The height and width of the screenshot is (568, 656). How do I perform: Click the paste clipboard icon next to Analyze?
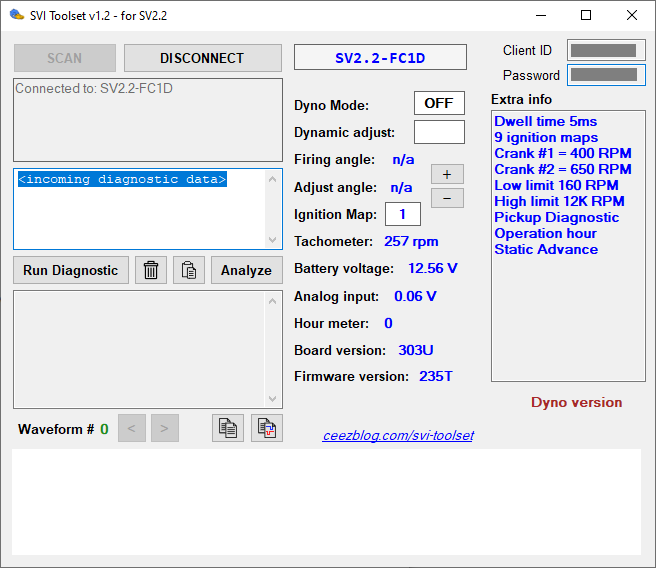[189, 270]
